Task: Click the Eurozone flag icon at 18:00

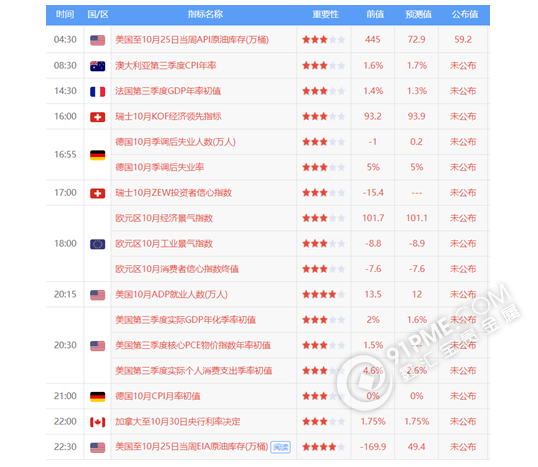Action: [97, 244]
